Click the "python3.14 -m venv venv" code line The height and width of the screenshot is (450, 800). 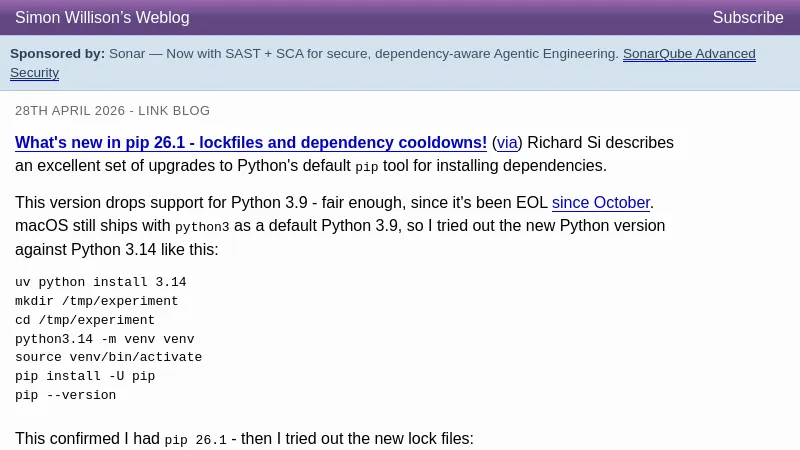pos(104,340)
